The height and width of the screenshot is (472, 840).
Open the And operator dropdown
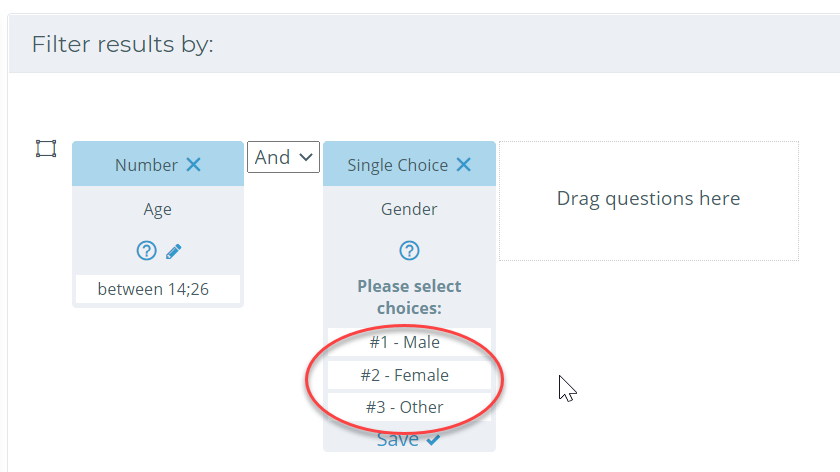click(x=283, y=157)
